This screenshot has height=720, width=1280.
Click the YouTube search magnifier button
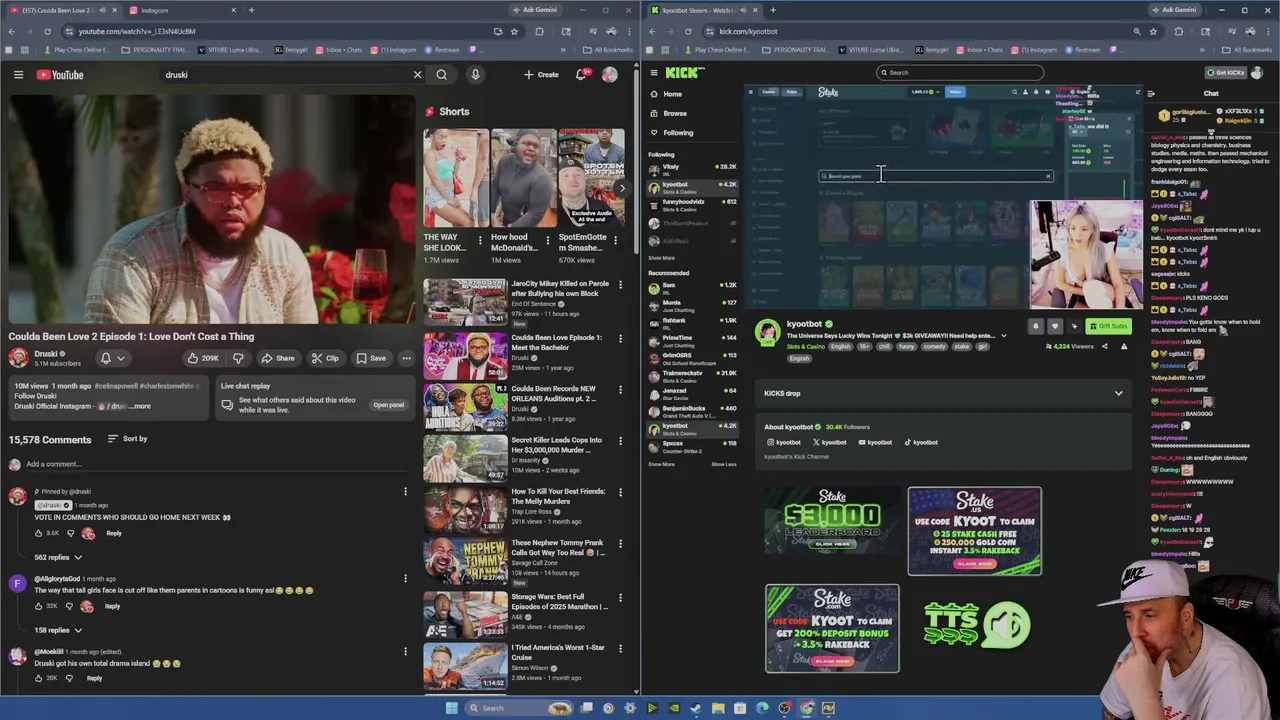tap(441, 75)
